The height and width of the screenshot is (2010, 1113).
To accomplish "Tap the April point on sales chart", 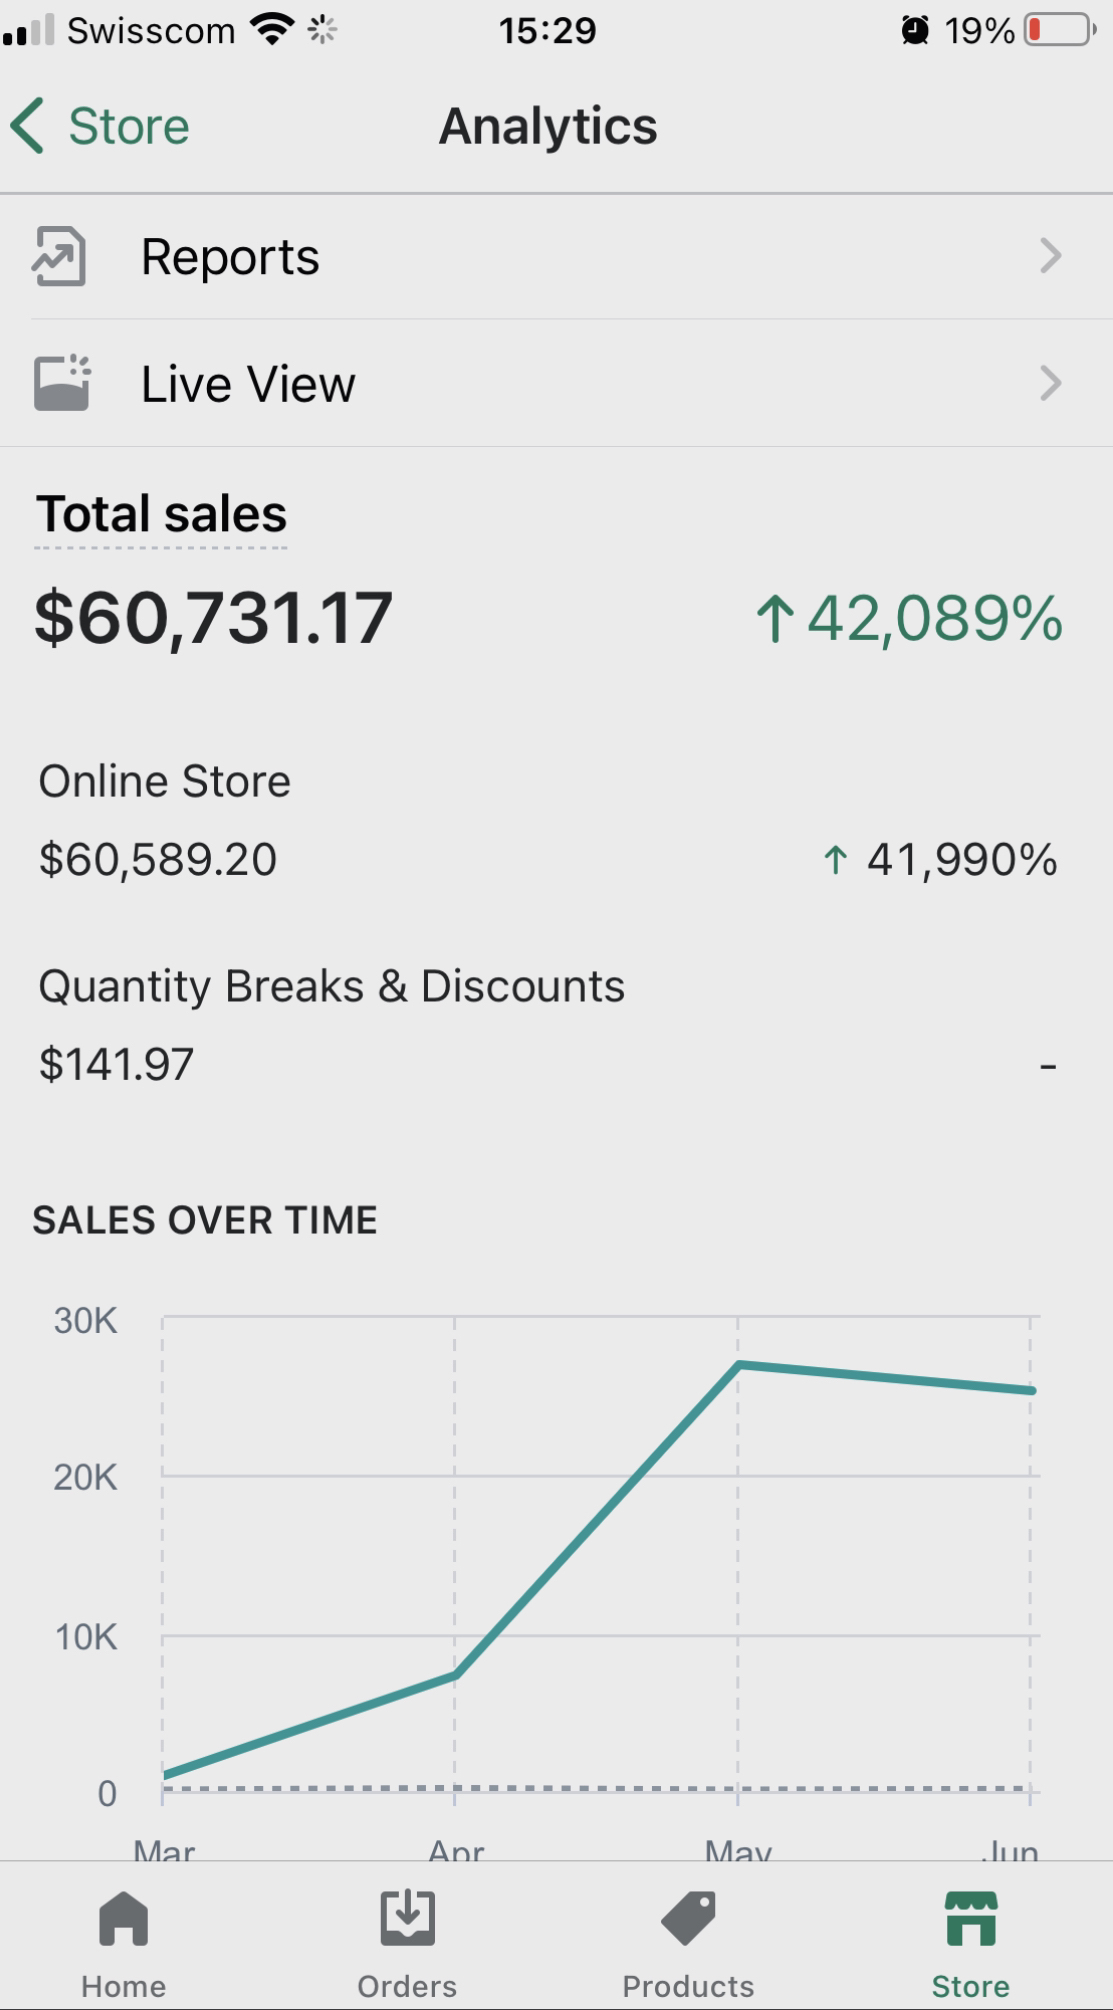I will 455,1674.
